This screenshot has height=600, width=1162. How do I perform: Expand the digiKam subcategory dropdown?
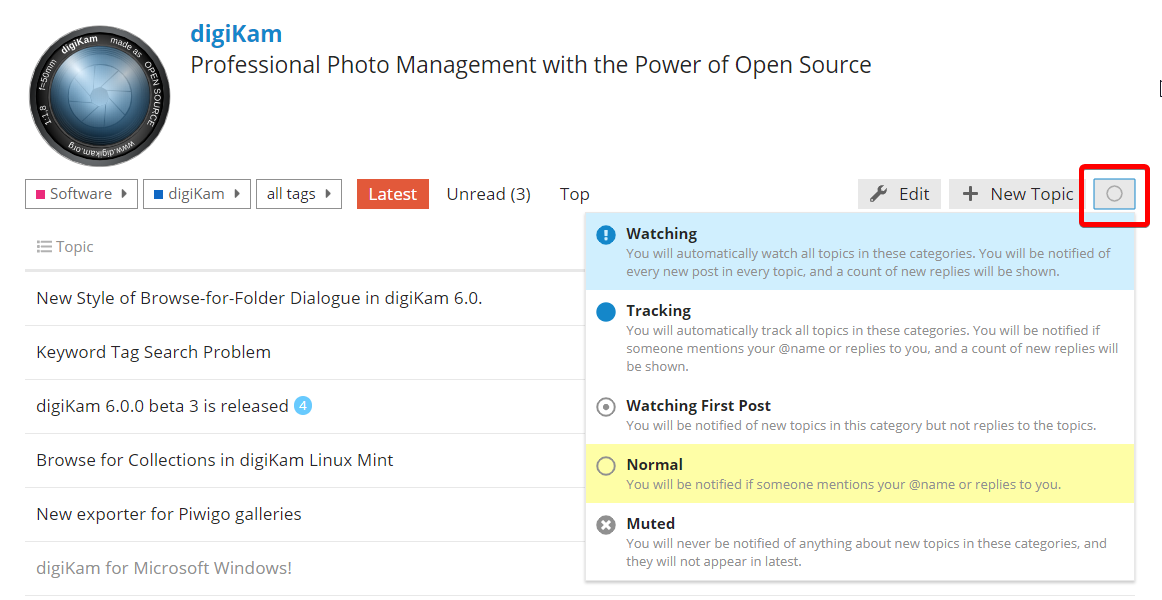coord(195,194)
